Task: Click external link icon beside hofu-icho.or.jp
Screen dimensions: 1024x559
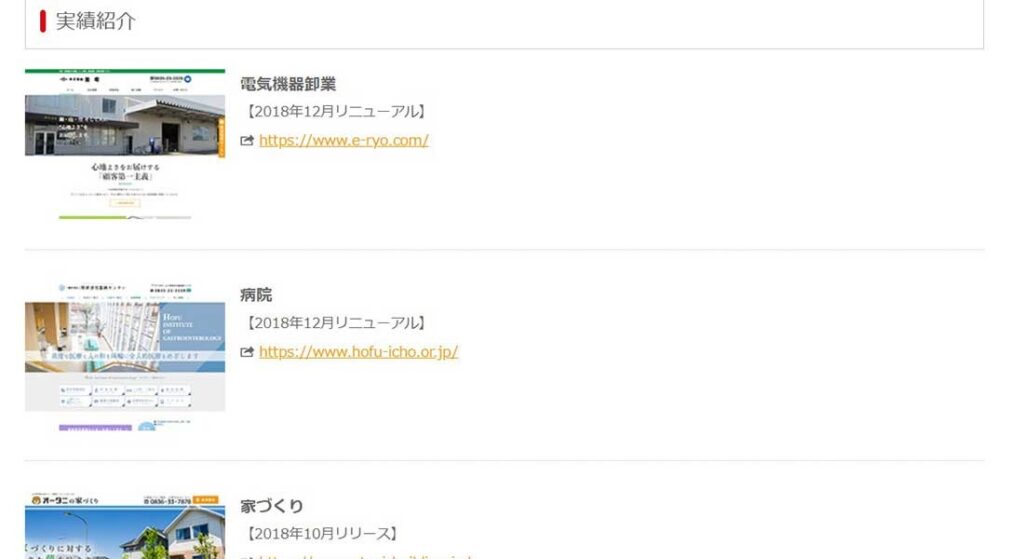Action: coord(247,352)
